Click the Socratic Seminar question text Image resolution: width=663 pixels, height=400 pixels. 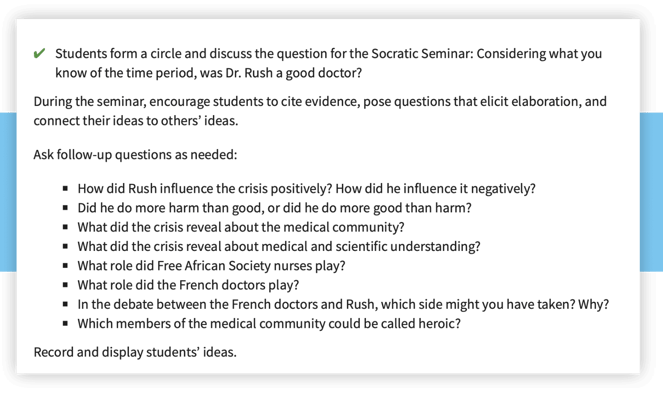pos(328,63)
